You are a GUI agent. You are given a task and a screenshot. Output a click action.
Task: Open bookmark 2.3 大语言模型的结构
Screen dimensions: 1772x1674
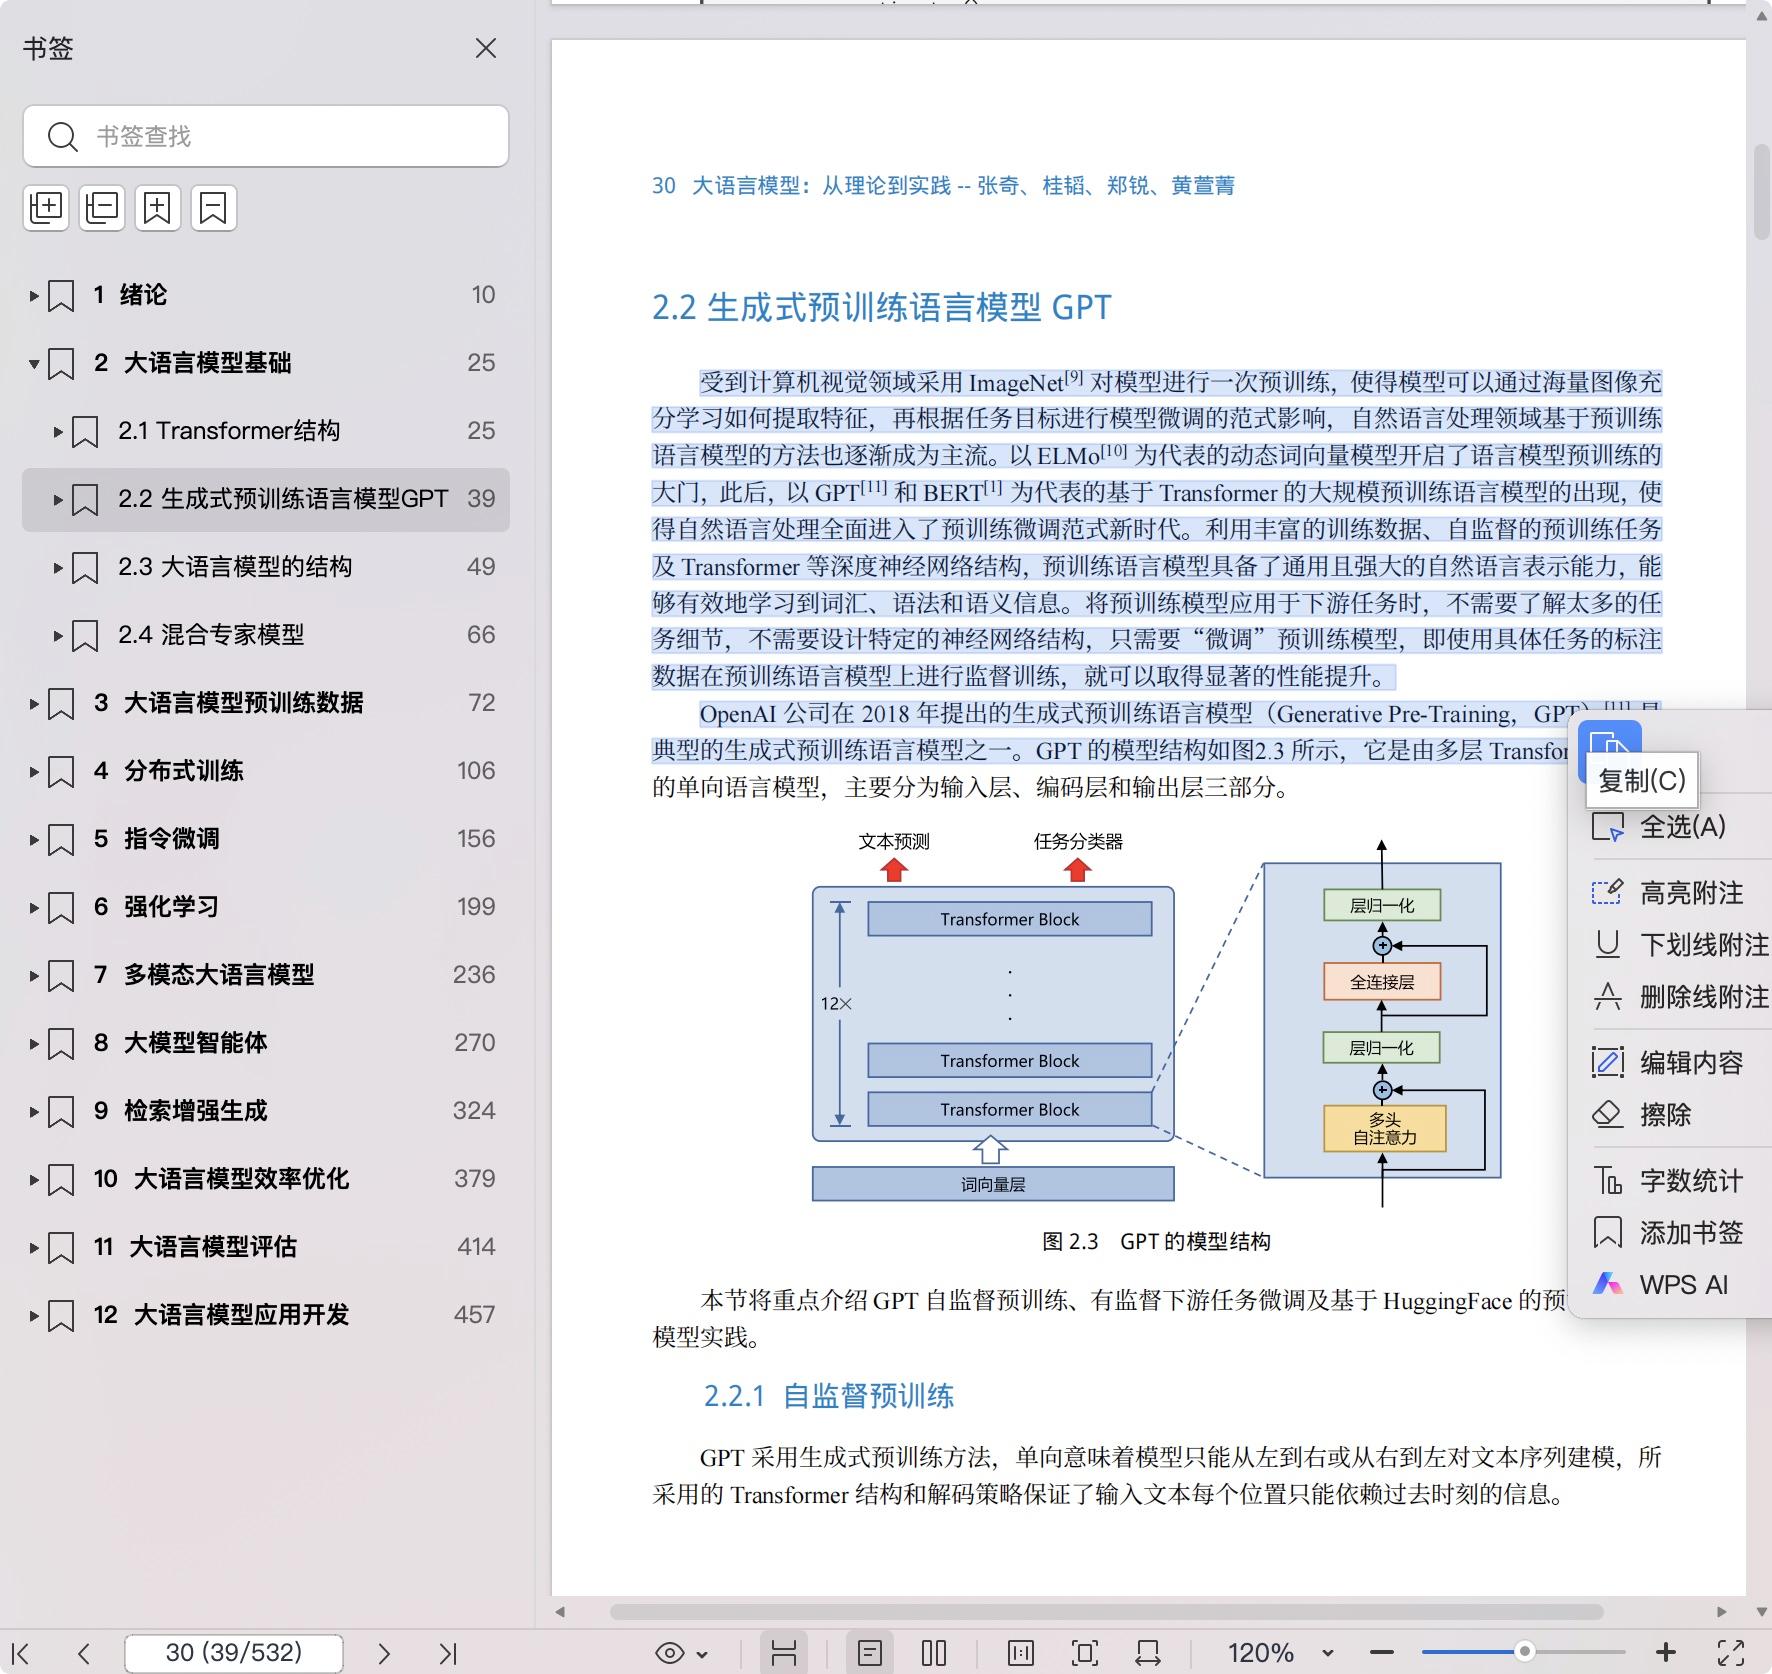pyautogui.click(x=235, y=567)
